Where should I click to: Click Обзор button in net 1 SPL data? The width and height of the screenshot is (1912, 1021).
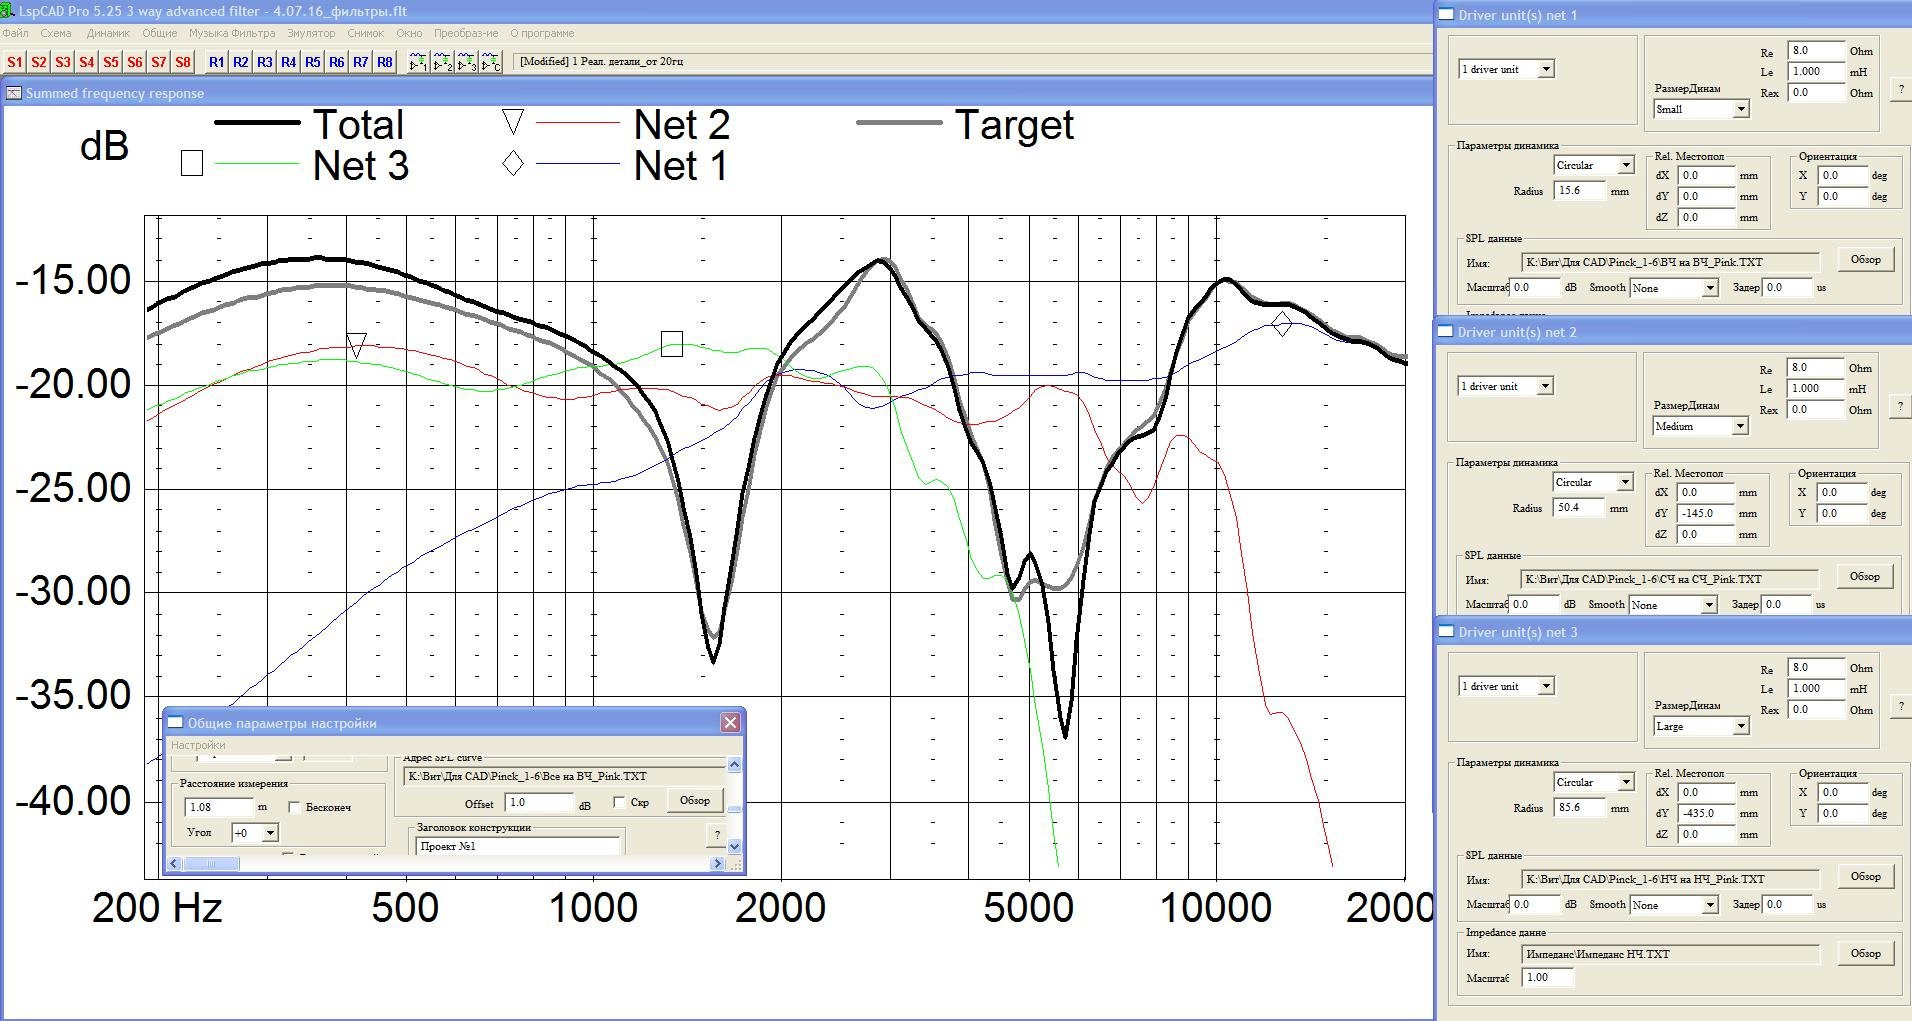tap(1865, 260)
